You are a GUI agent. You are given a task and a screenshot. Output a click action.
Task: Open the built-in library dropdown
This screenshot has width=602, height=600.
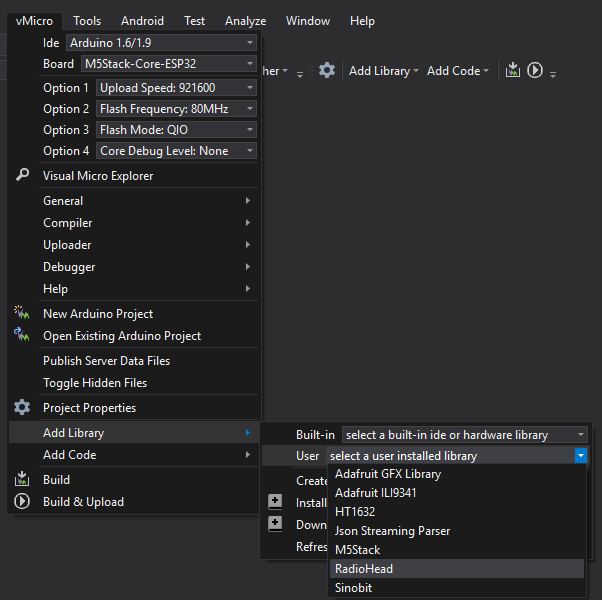(465, 435)
